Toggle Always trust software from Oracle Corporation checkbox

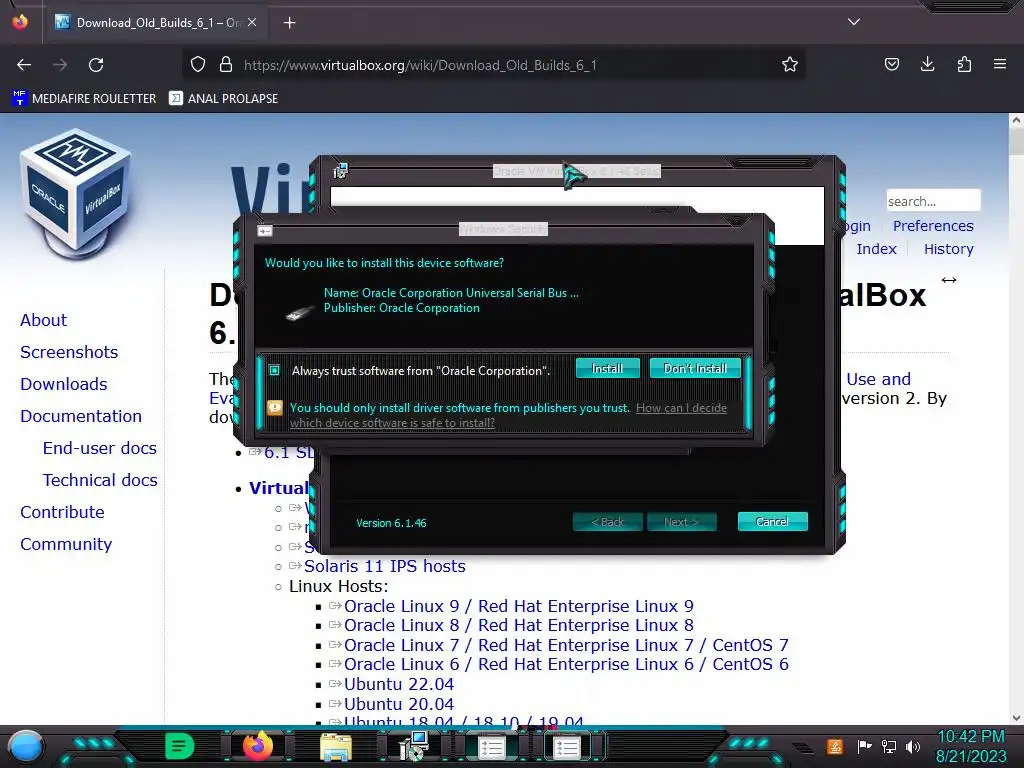coord(274,370)
